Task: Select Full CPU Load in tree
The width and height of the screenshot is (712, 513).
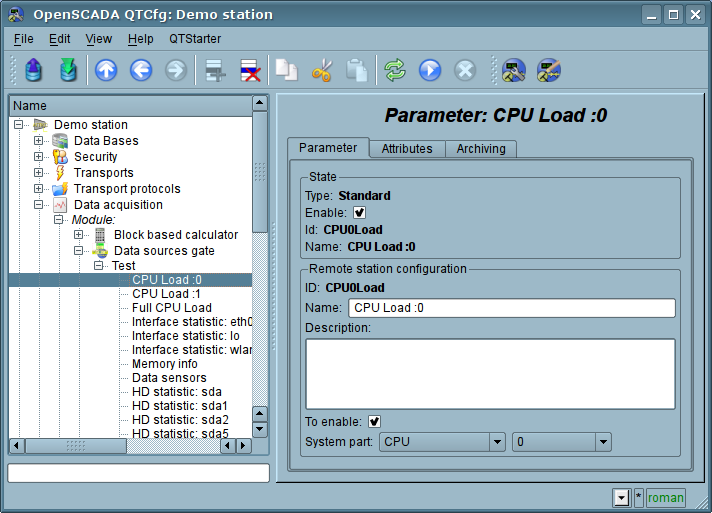Action: tap(172, 308)
